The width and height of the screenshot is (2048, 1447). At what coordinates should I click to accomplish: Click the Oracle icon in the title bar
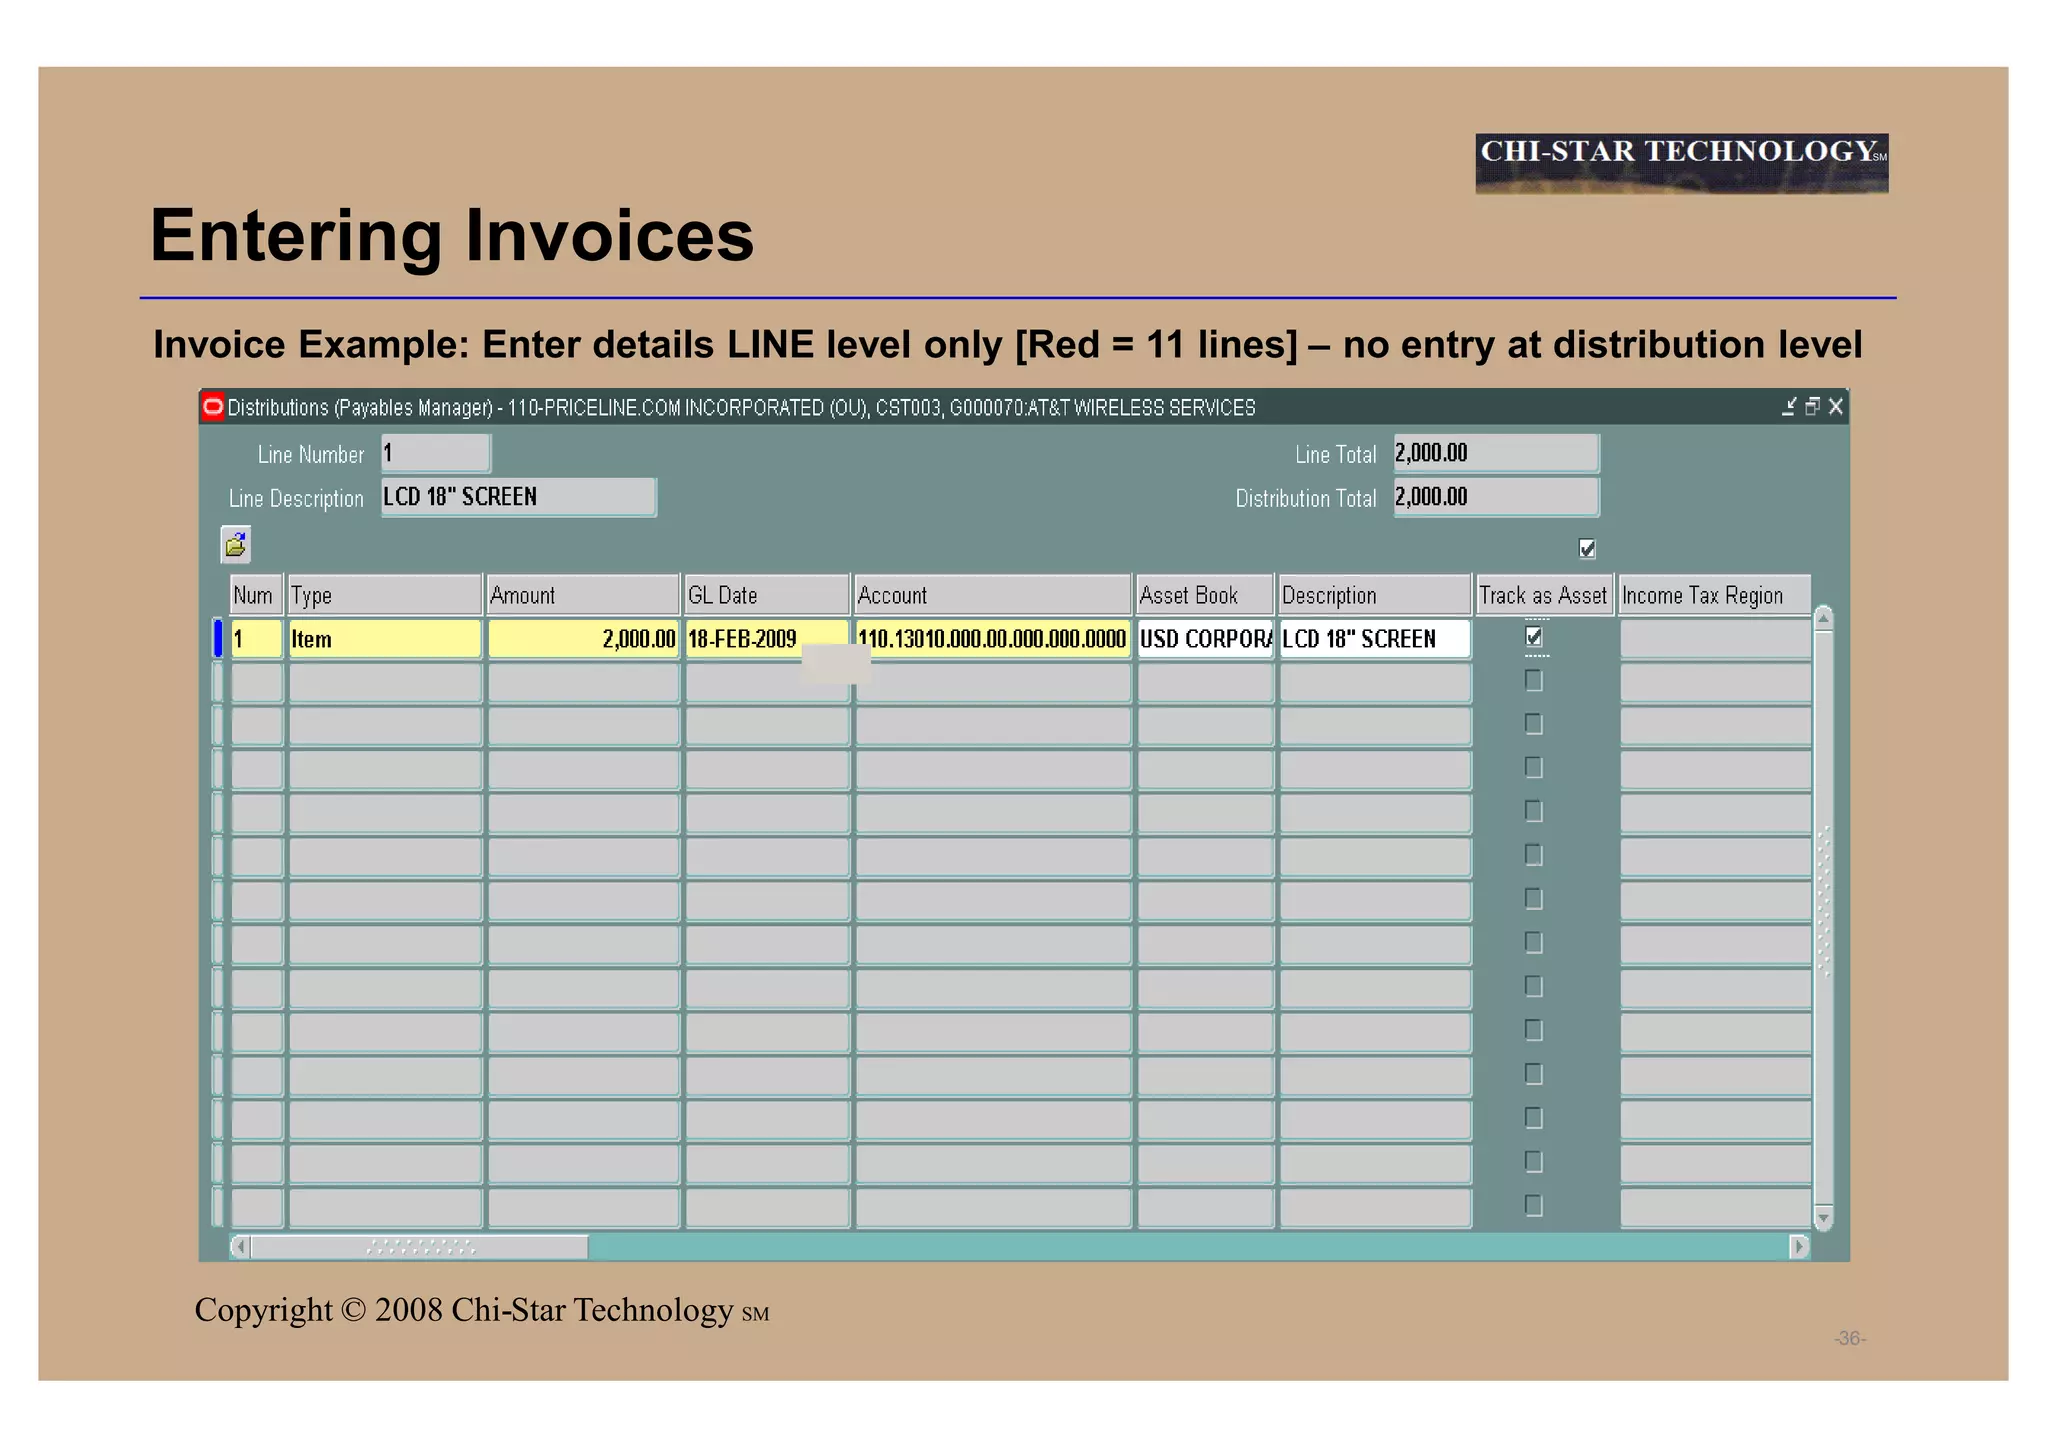[x=213, y=406]
